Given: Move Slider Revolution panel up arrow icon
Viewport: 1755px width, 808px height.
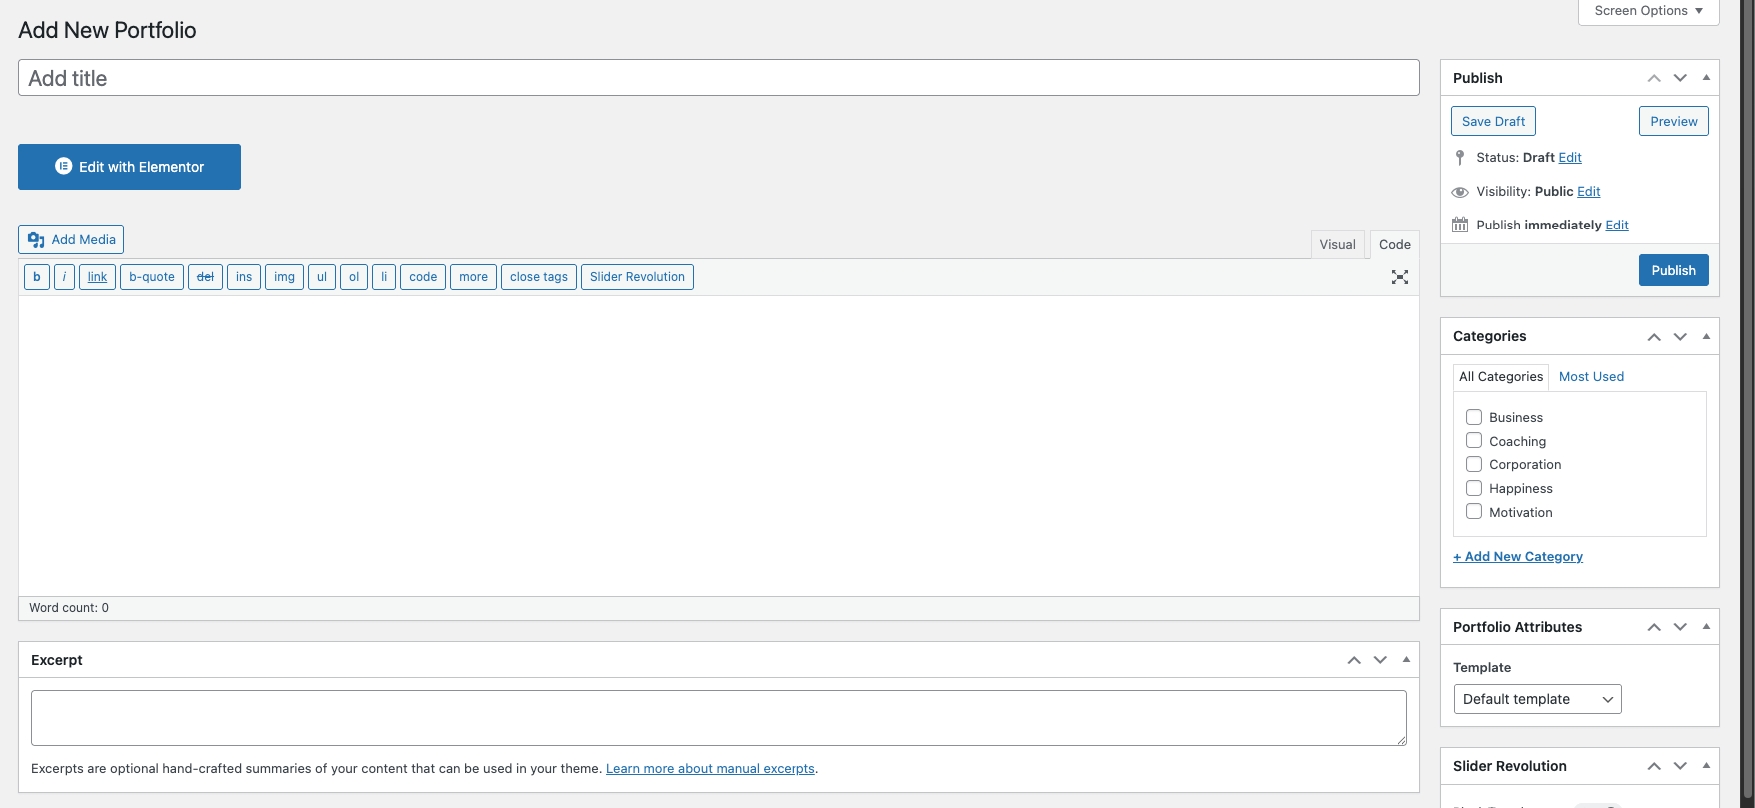Looking at the screenshot, I should (x=1654, y=766).
